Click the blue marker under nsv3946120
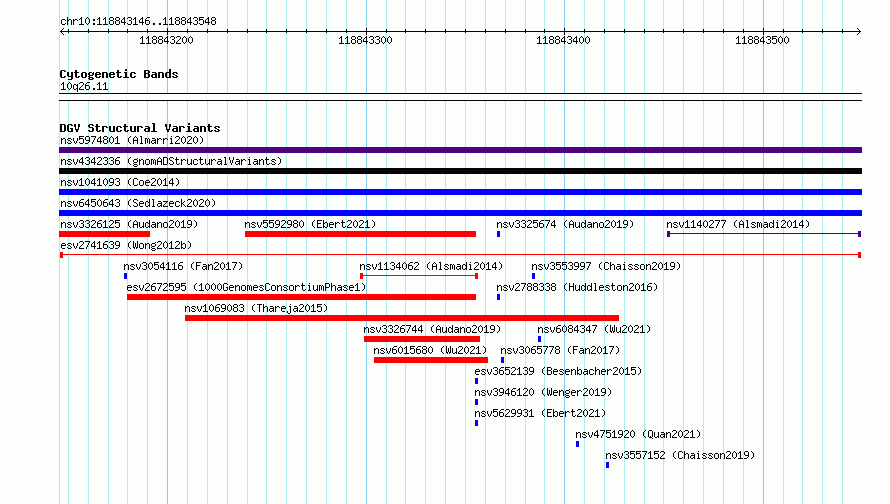This screenshot has width=890, height=504. [x=476, y=402]
